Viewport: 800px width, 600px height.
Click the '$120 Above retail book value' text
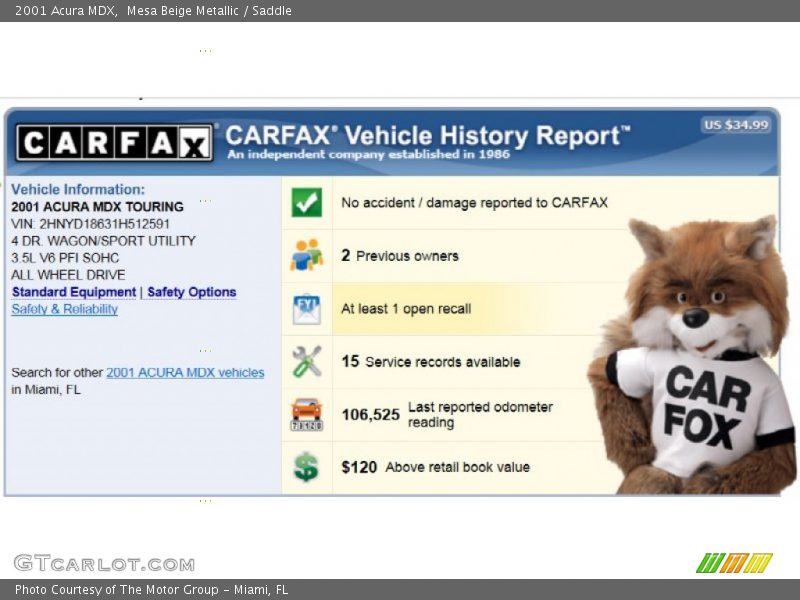[x=435, y=467]
